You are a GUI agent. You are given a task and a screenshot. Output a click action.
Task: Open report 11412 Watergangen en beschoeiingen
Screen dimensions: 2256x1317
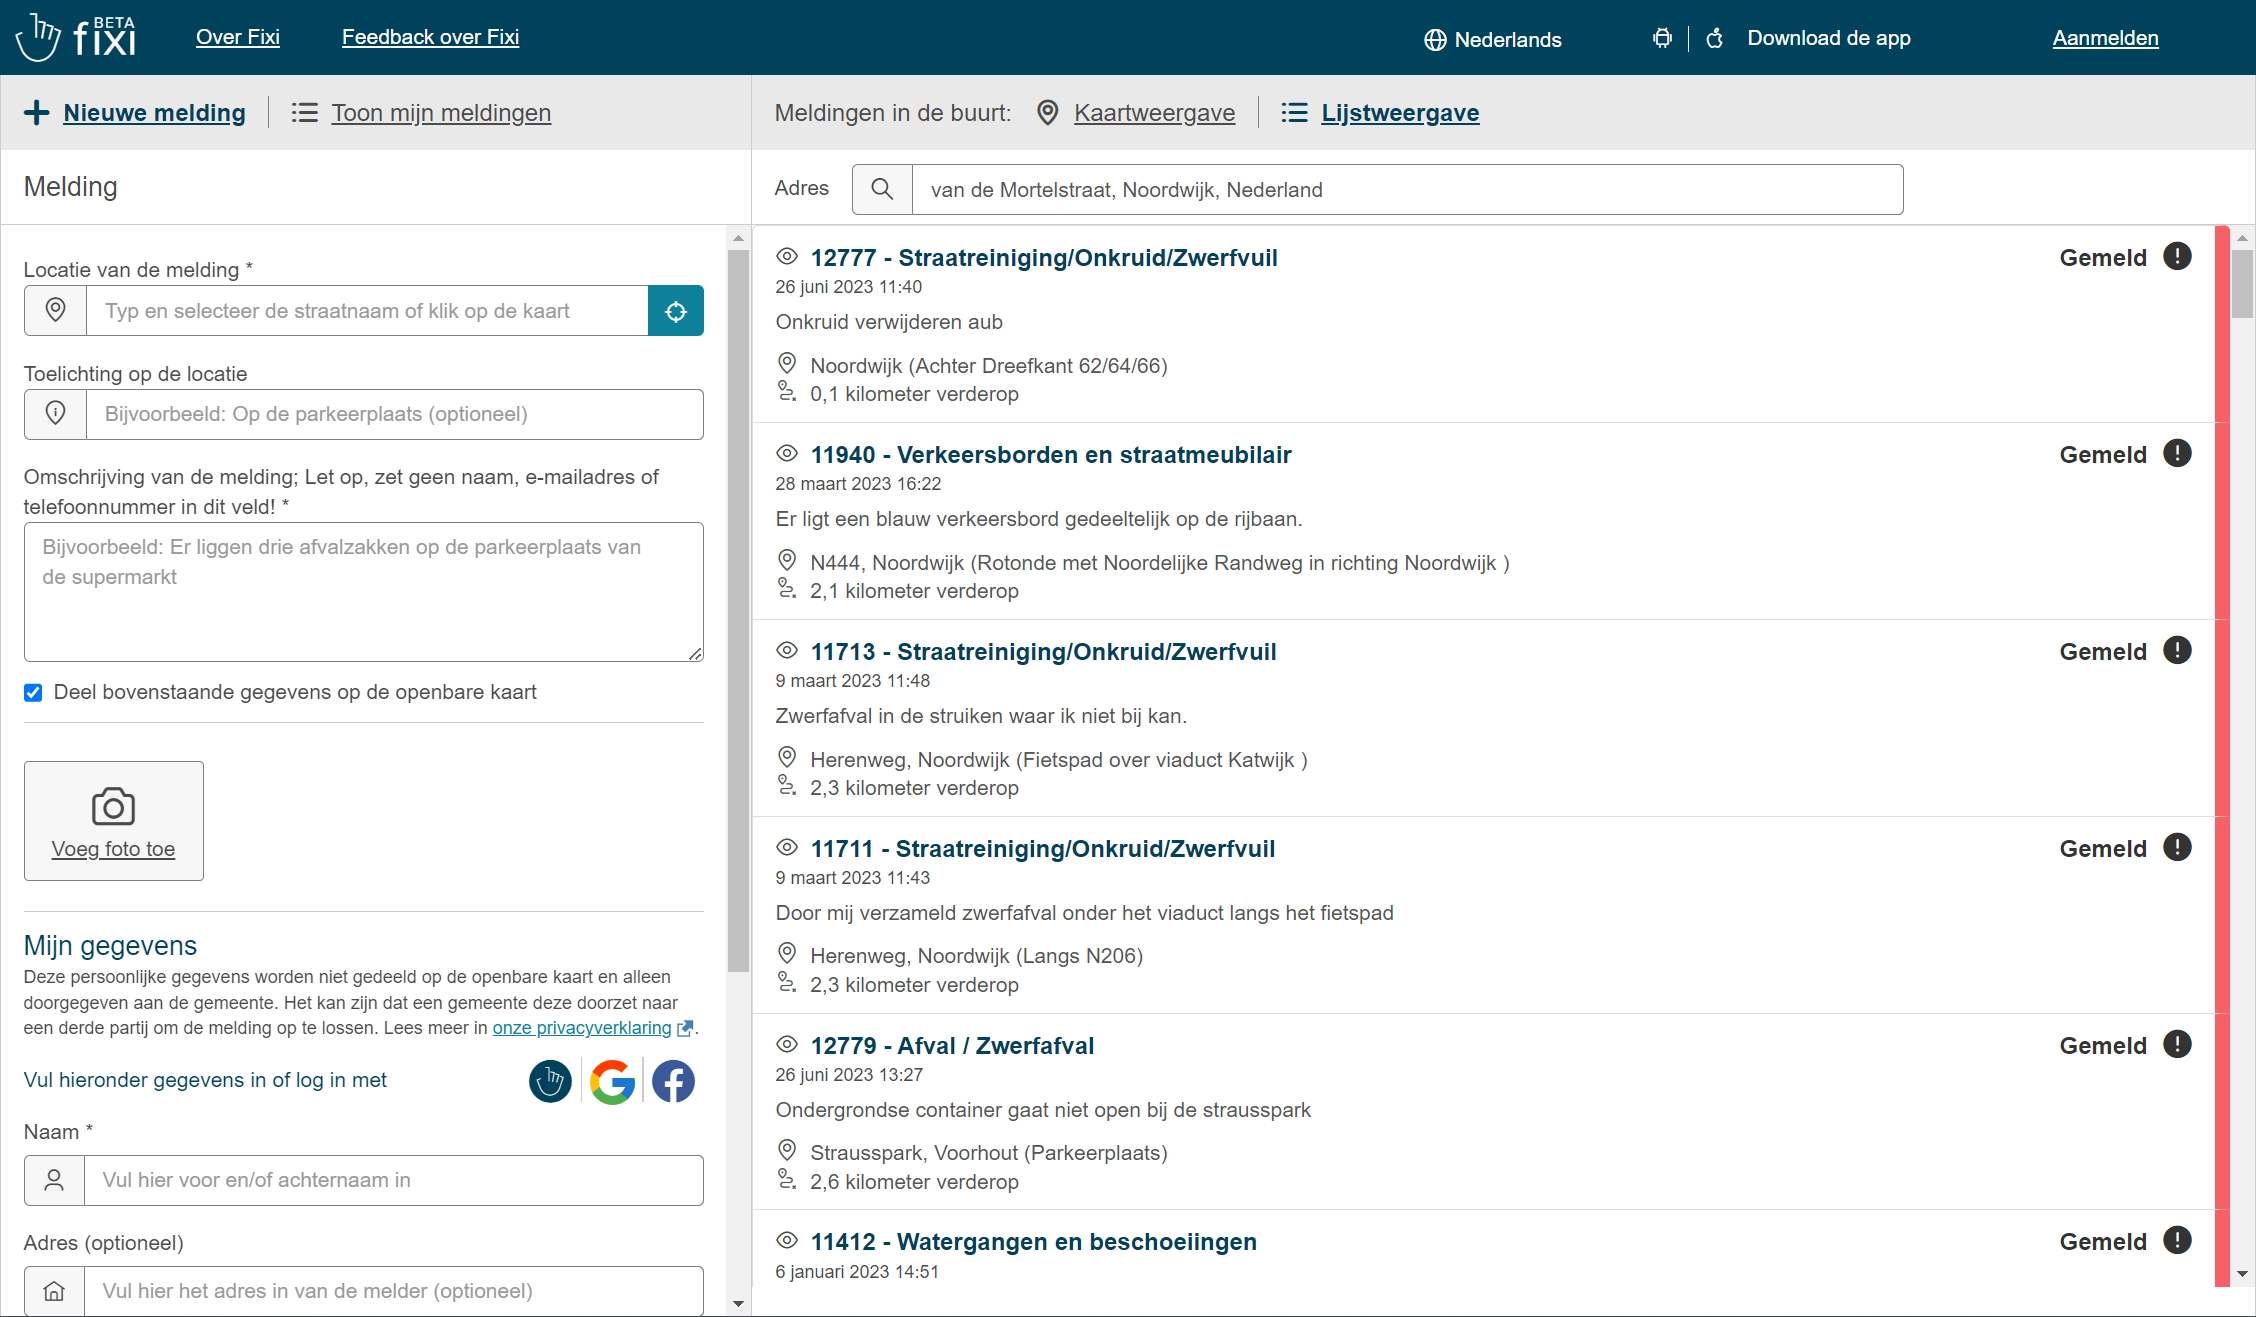pos(1034,1241)
